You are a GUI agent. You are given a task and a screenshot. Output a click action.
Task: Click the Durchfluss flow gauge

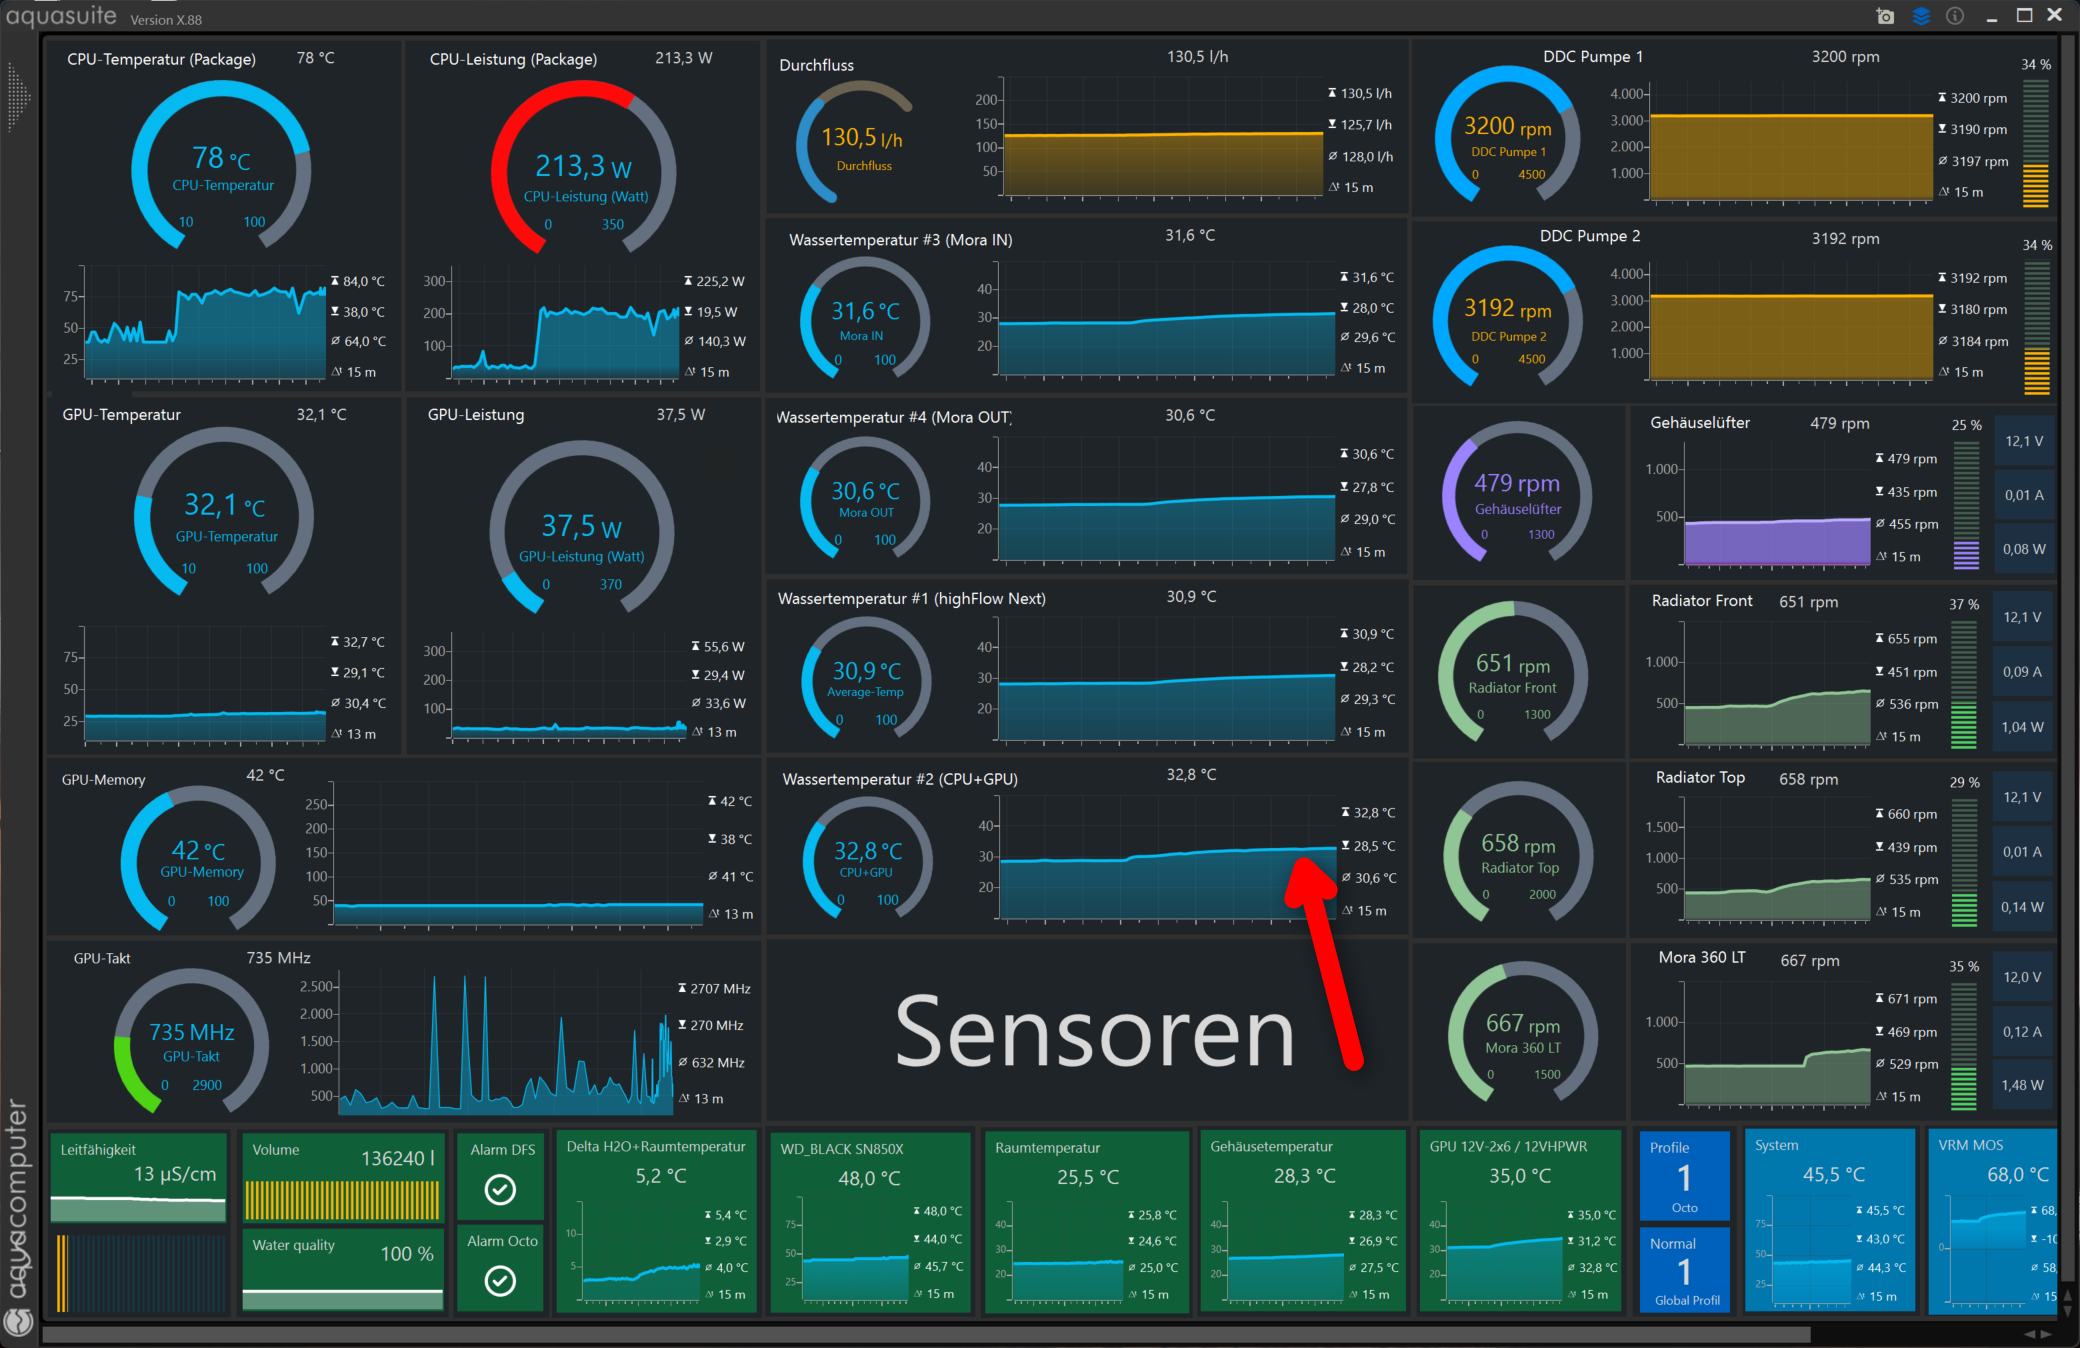pos(861,141)
